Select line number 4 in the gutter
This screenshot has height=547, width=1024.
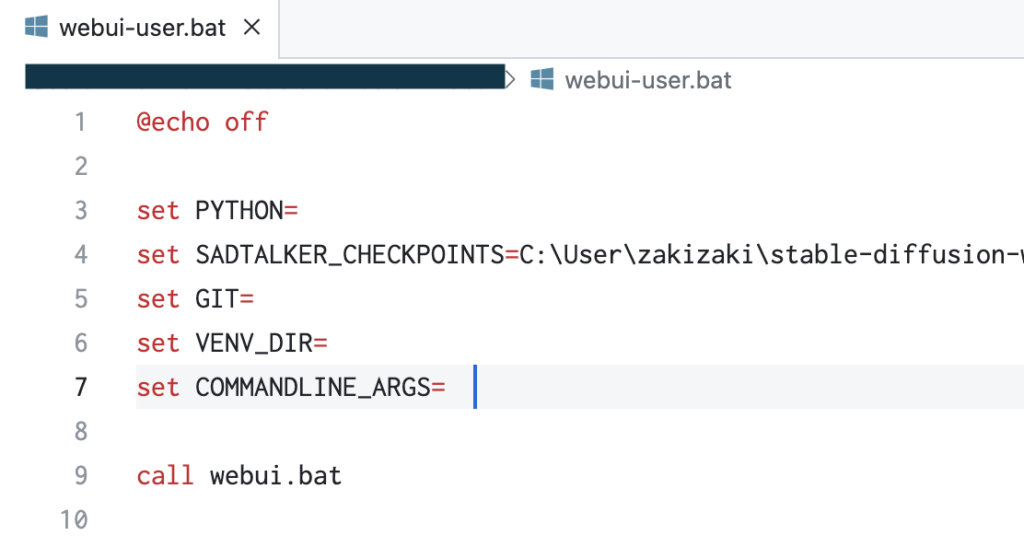(80, 255)
